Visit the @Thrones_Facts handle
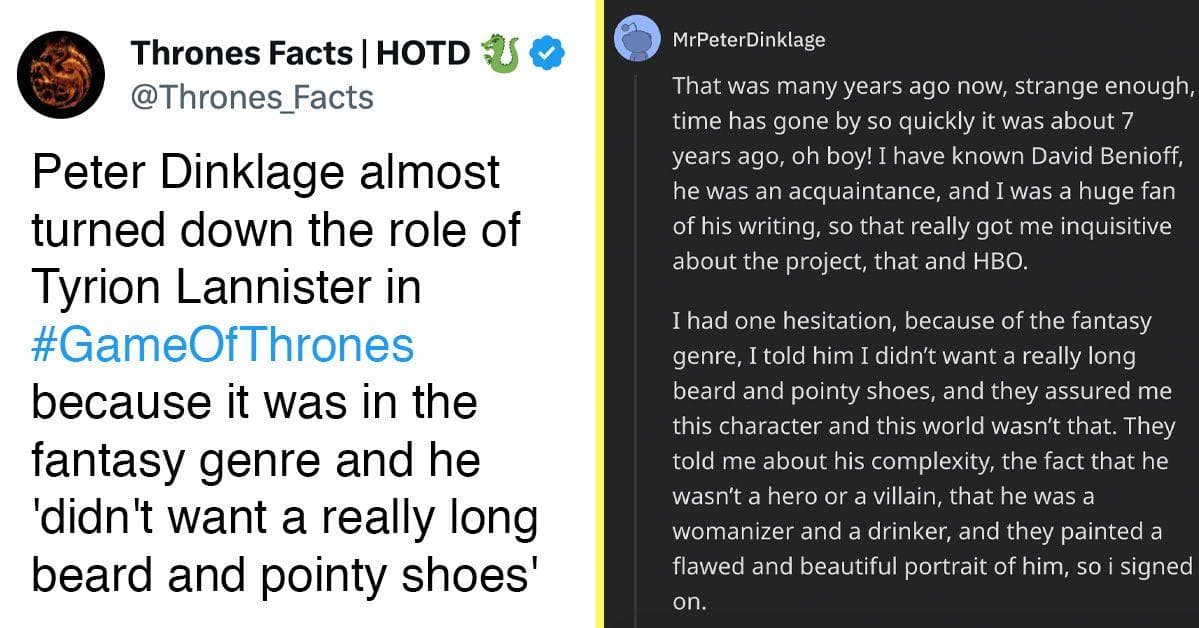Screen dimensions: 1199x628 (252, 98)
